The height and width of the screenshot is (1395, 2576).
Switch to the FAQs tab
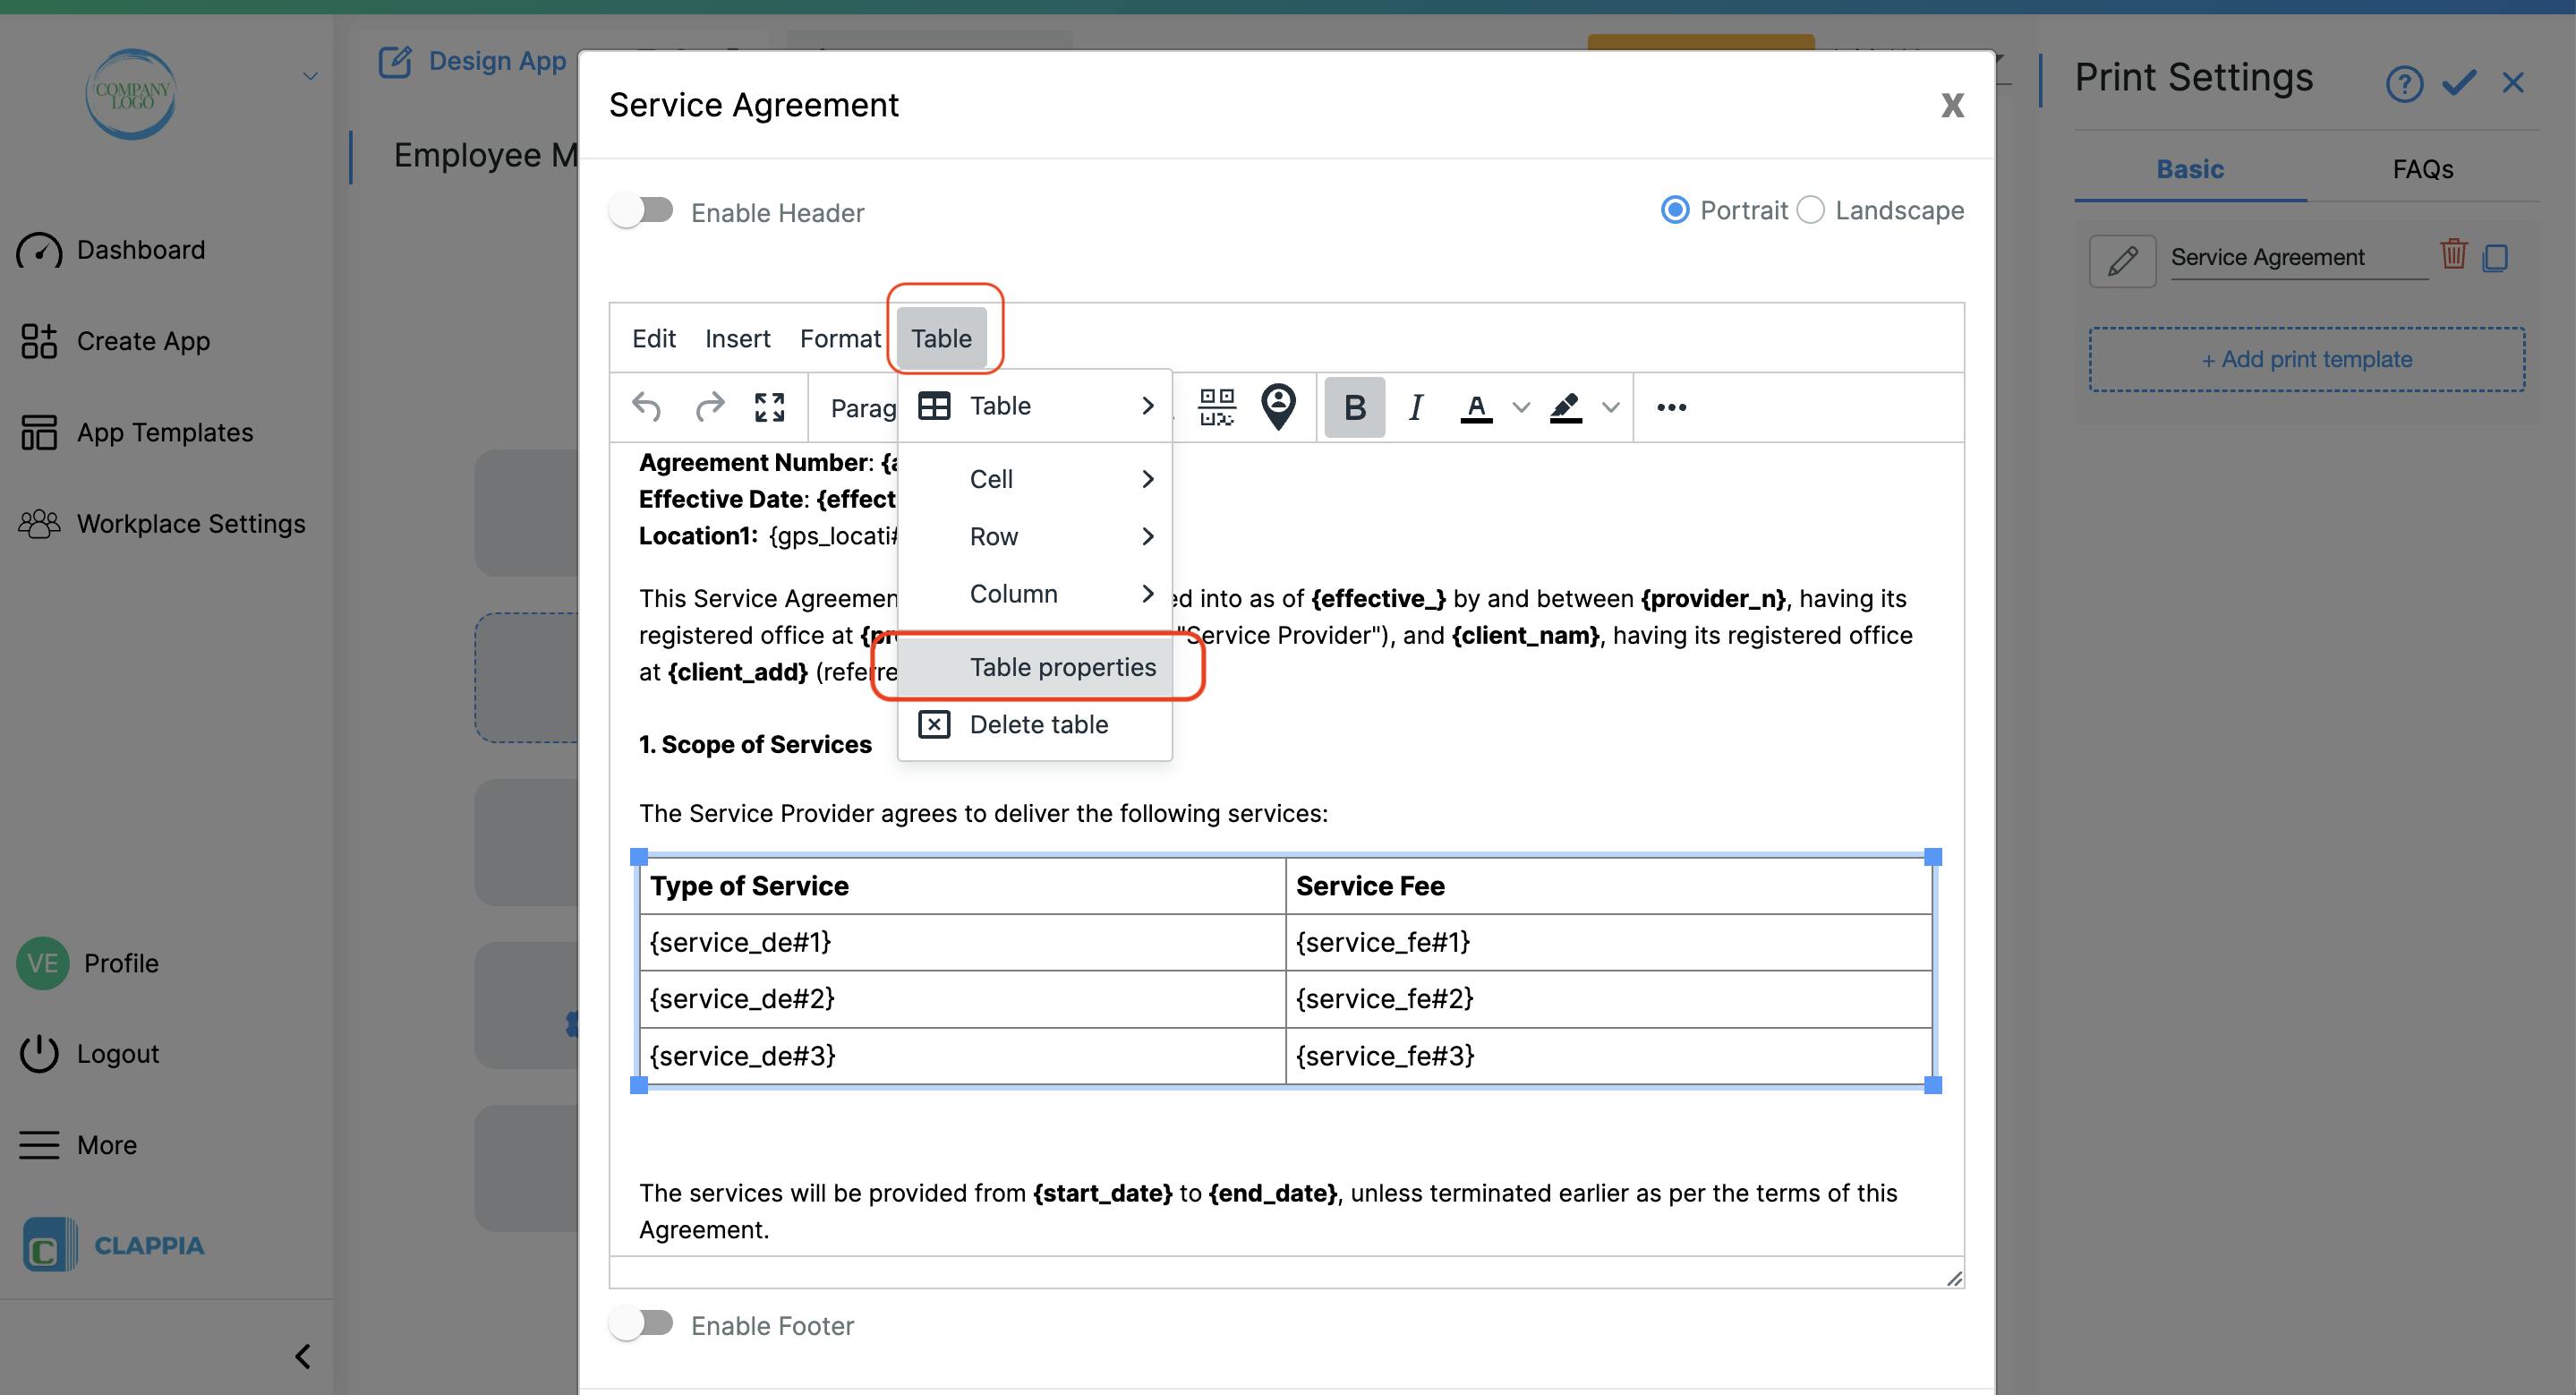(2422, 169)
